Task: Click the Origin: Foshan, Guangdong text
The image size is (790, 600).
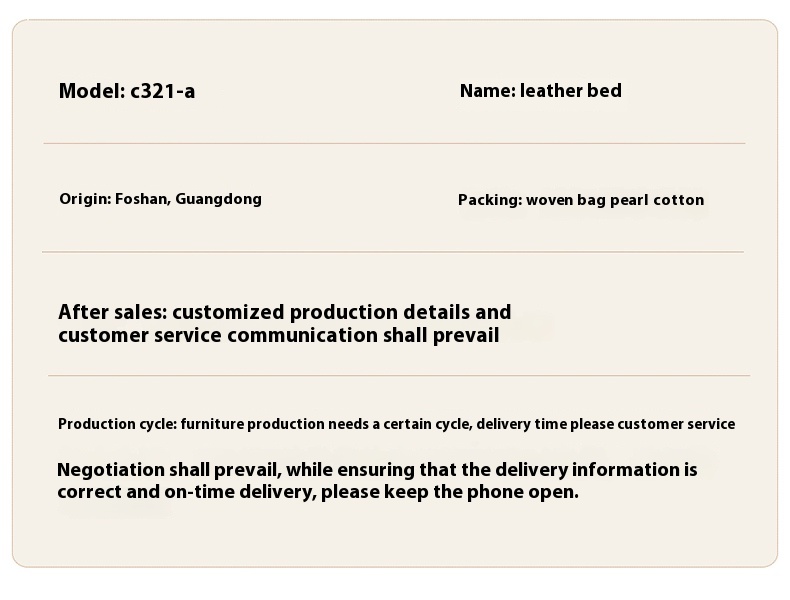Action: (160, 199)
